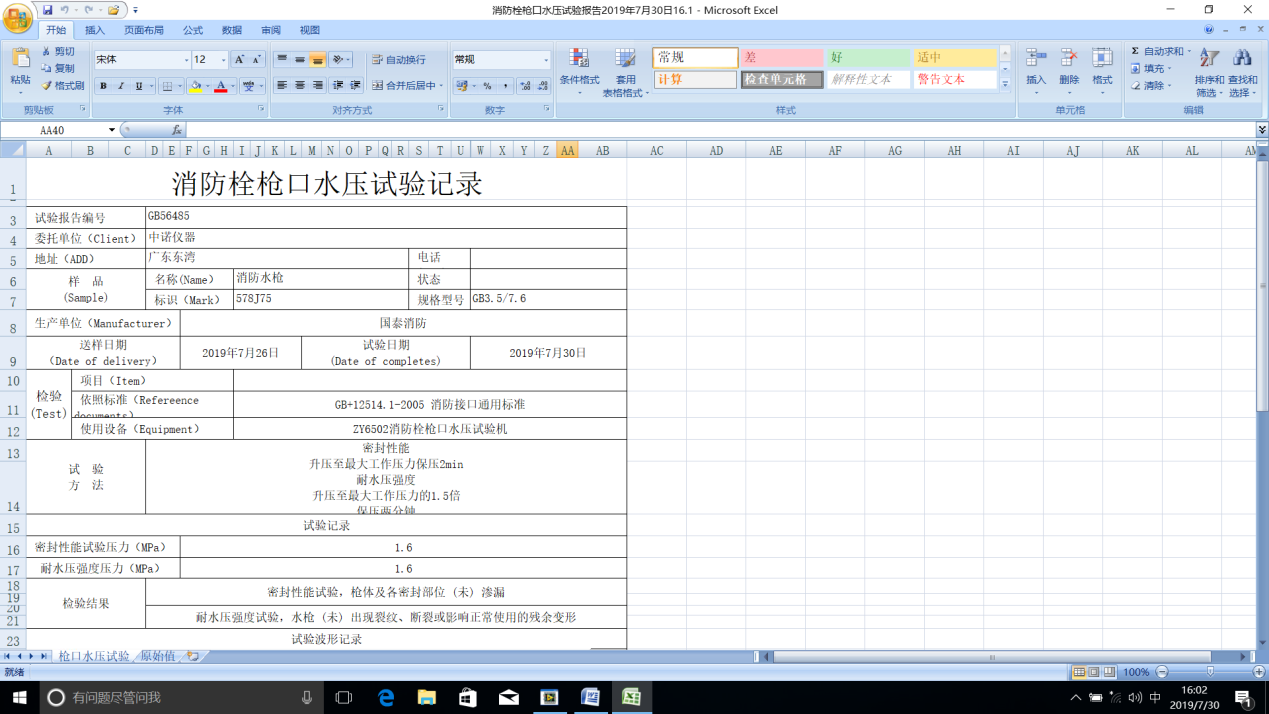Click the insert function fx icon

(x=176, y=130)
